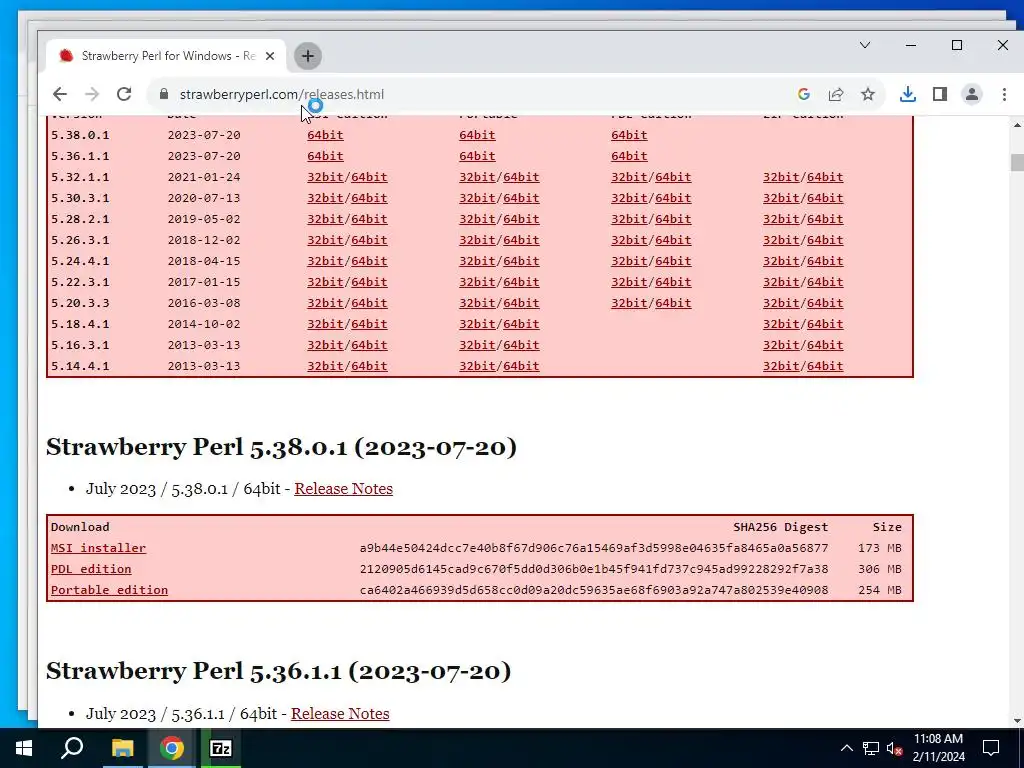Click 5.14.4.1 ZIP edition 64bit link
The height and width of the screenshot is (768, 1024).
(825, 366)
